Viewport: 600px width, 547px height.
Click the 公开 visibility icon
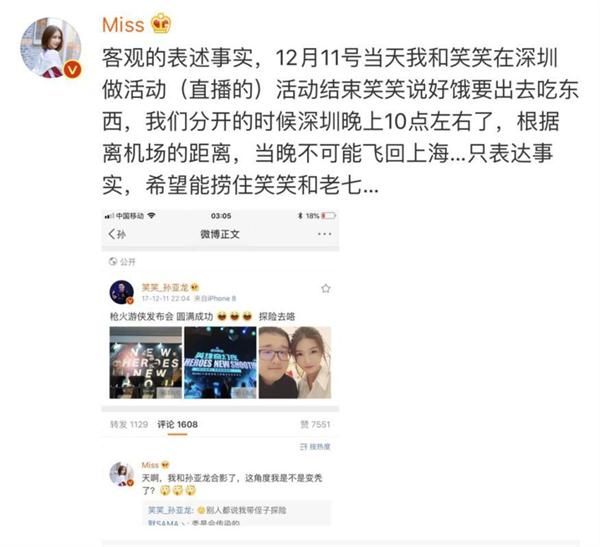pyautogui.click(x=113, y=261)
